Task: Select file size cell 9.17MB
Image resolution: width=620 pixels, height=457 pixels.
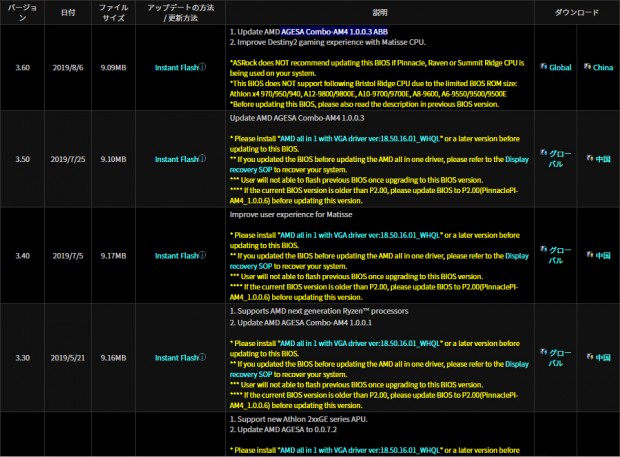Action: pos(113,256)
